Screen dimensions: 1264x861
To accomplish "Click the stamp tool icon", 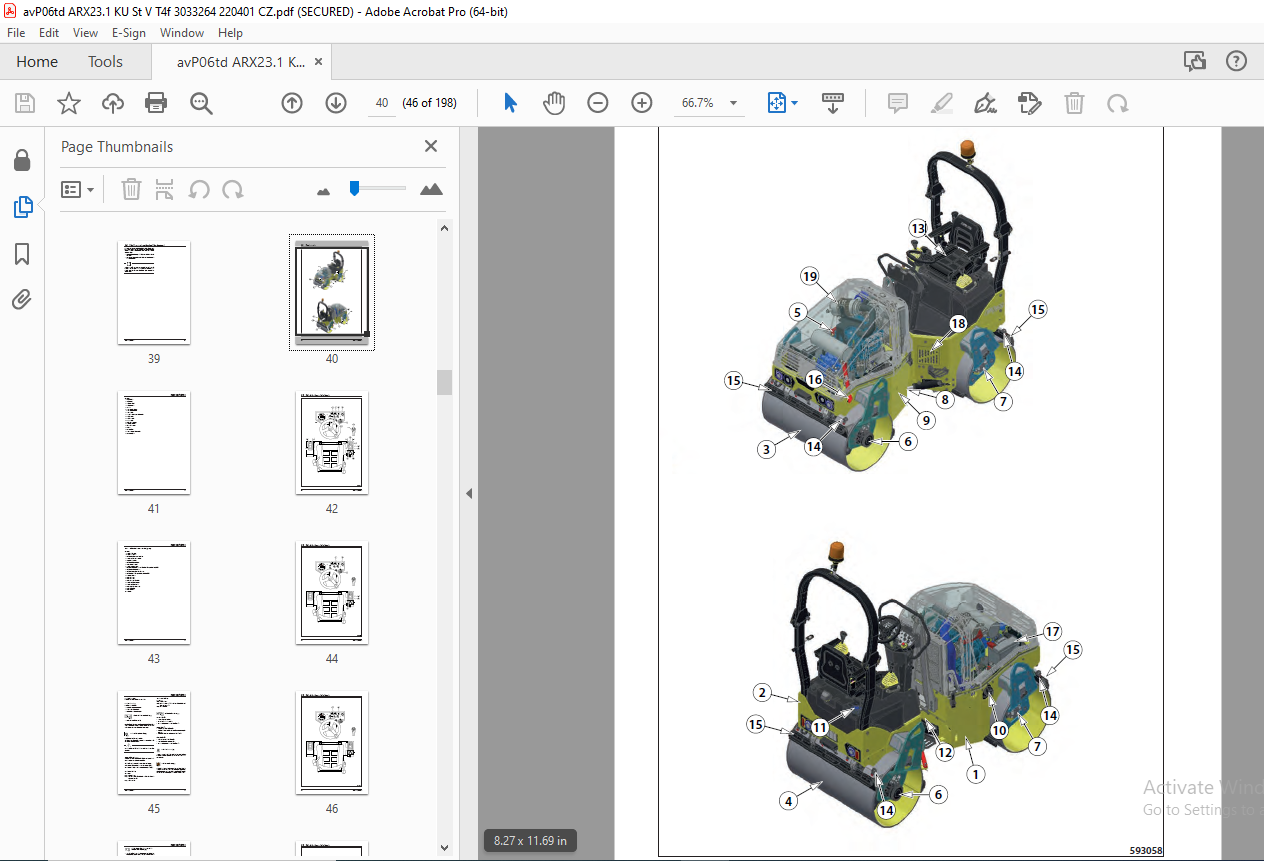I will 1030,103.
